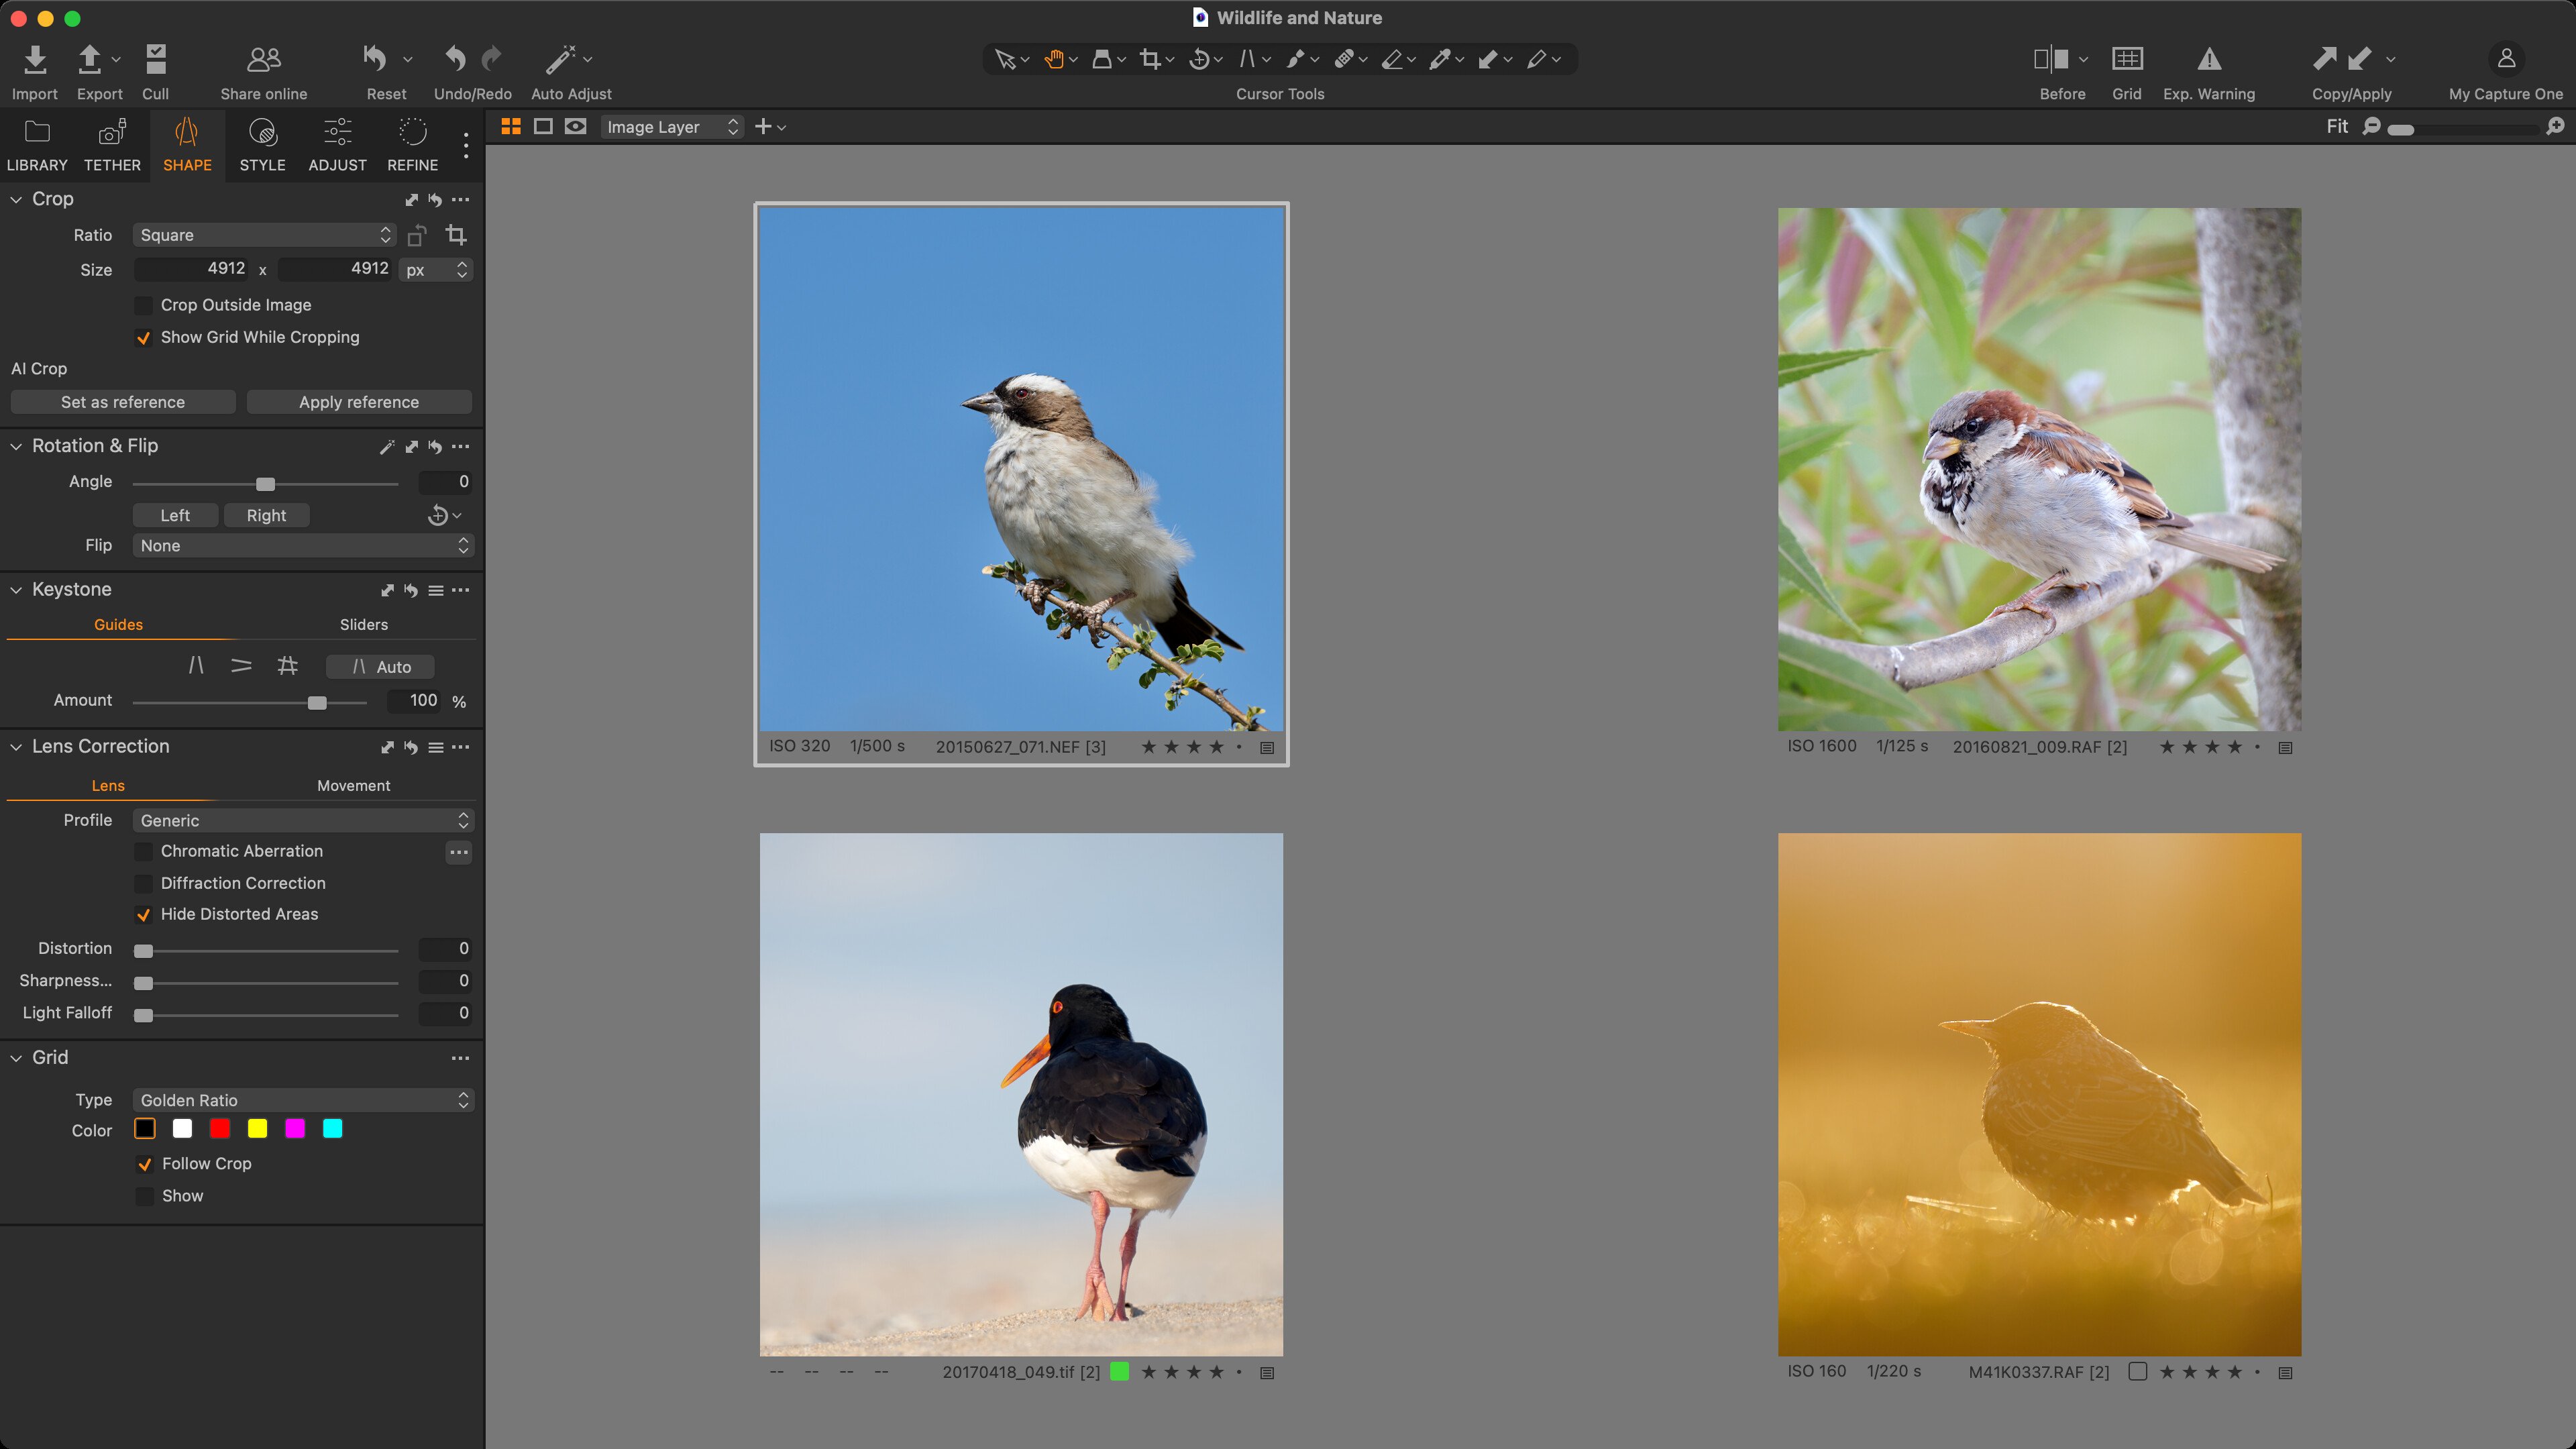Toggle the Before view icon
The image size is (2576, 1449).
[x=2050, y=59]
